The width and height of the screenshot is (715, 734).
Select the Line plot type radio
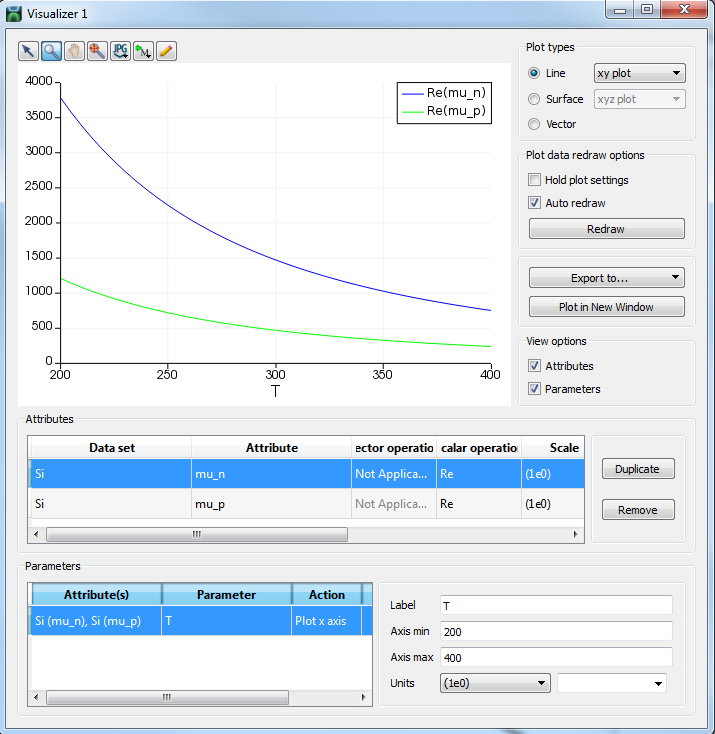[x=534, y=73]
